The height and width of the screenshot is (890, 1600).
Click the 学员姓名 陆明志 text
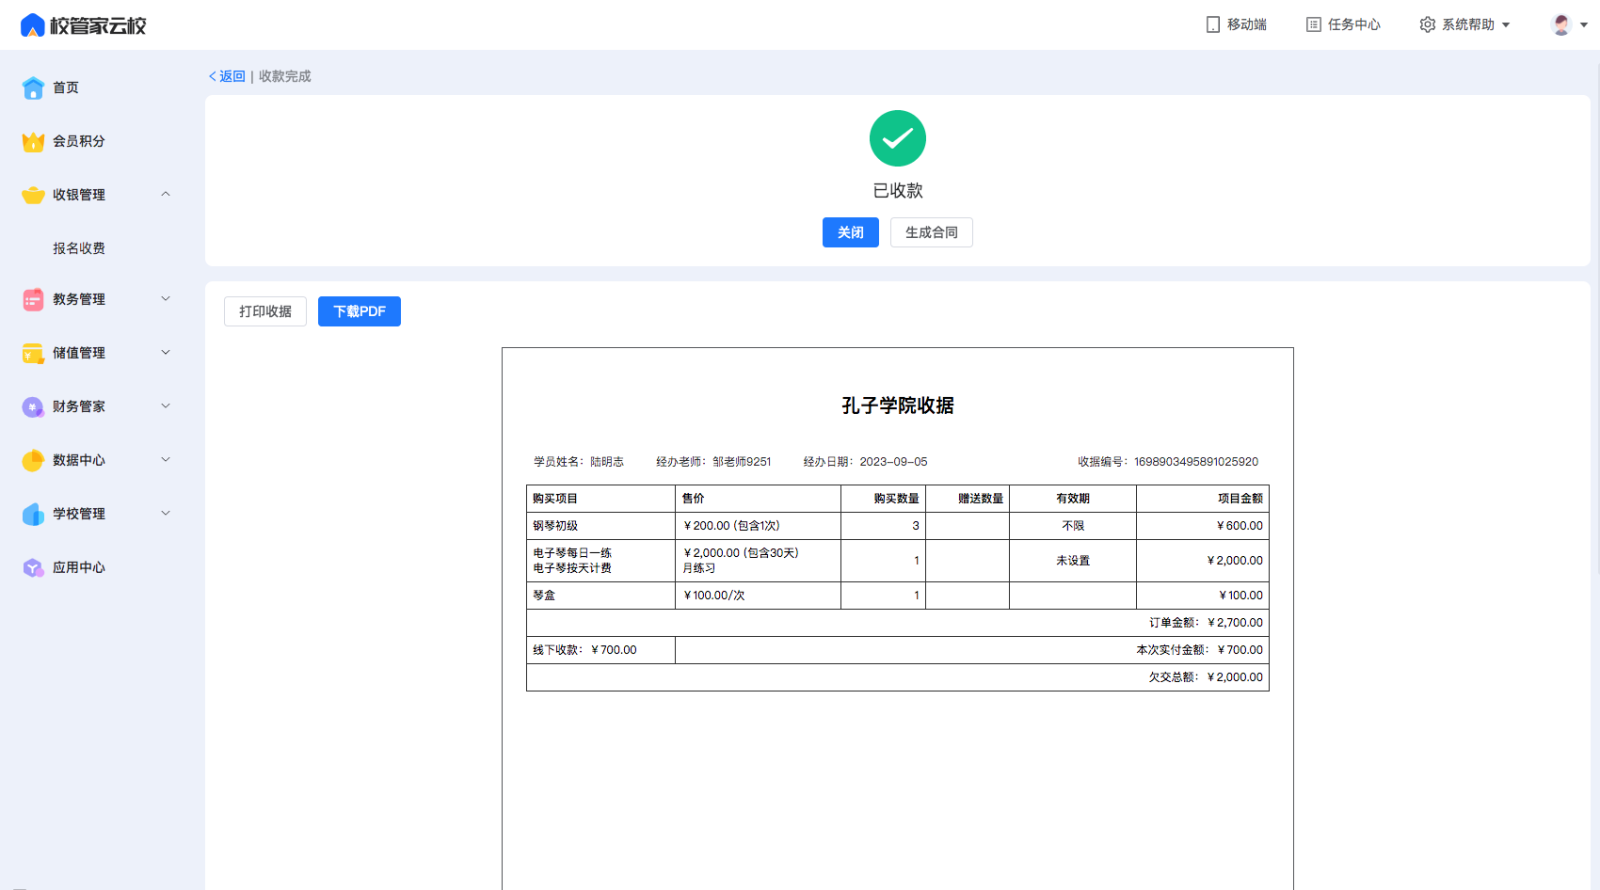[578, 462]
